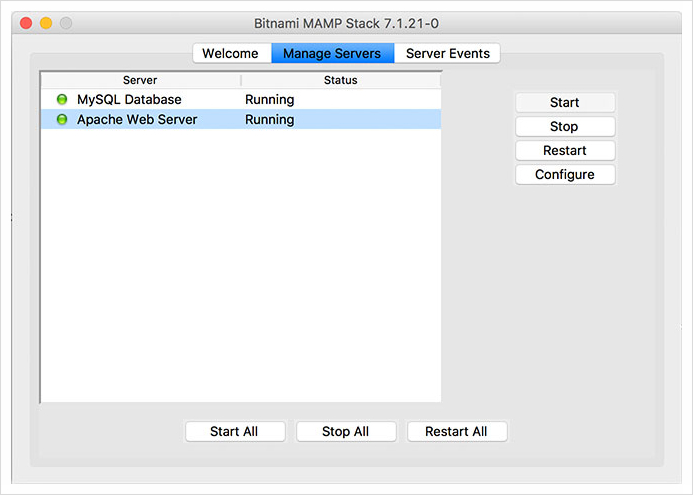This screenshot has height=495, width=693.
Task: Select the MySQL Database row
Action: 241,99
